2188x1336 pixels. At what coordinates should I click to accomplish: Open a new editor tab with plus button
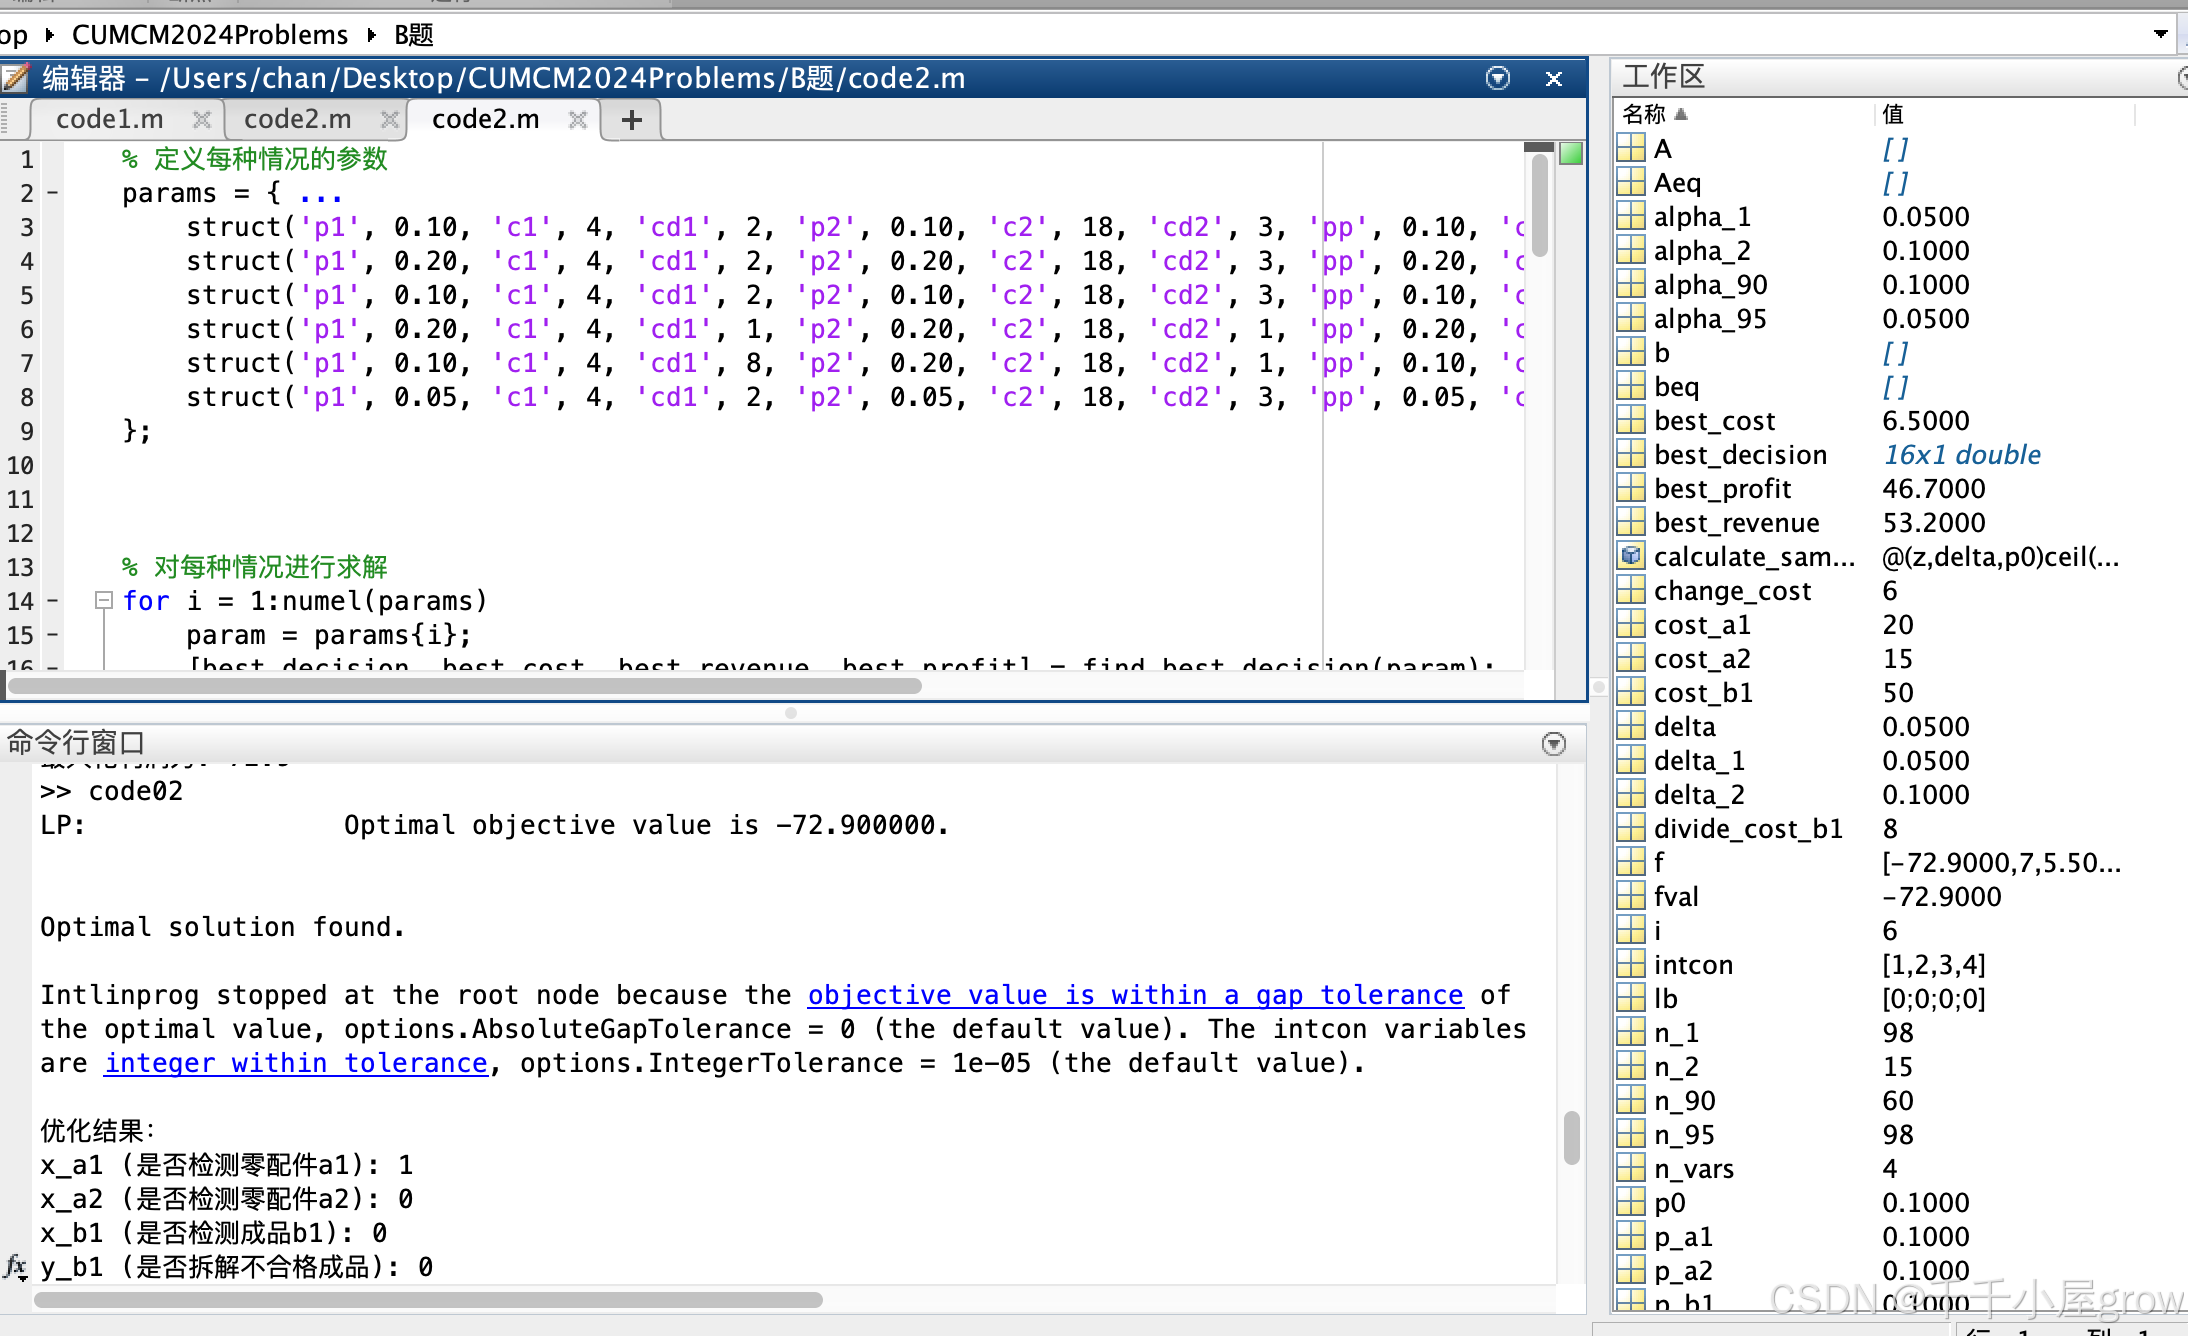coord(632,120)
